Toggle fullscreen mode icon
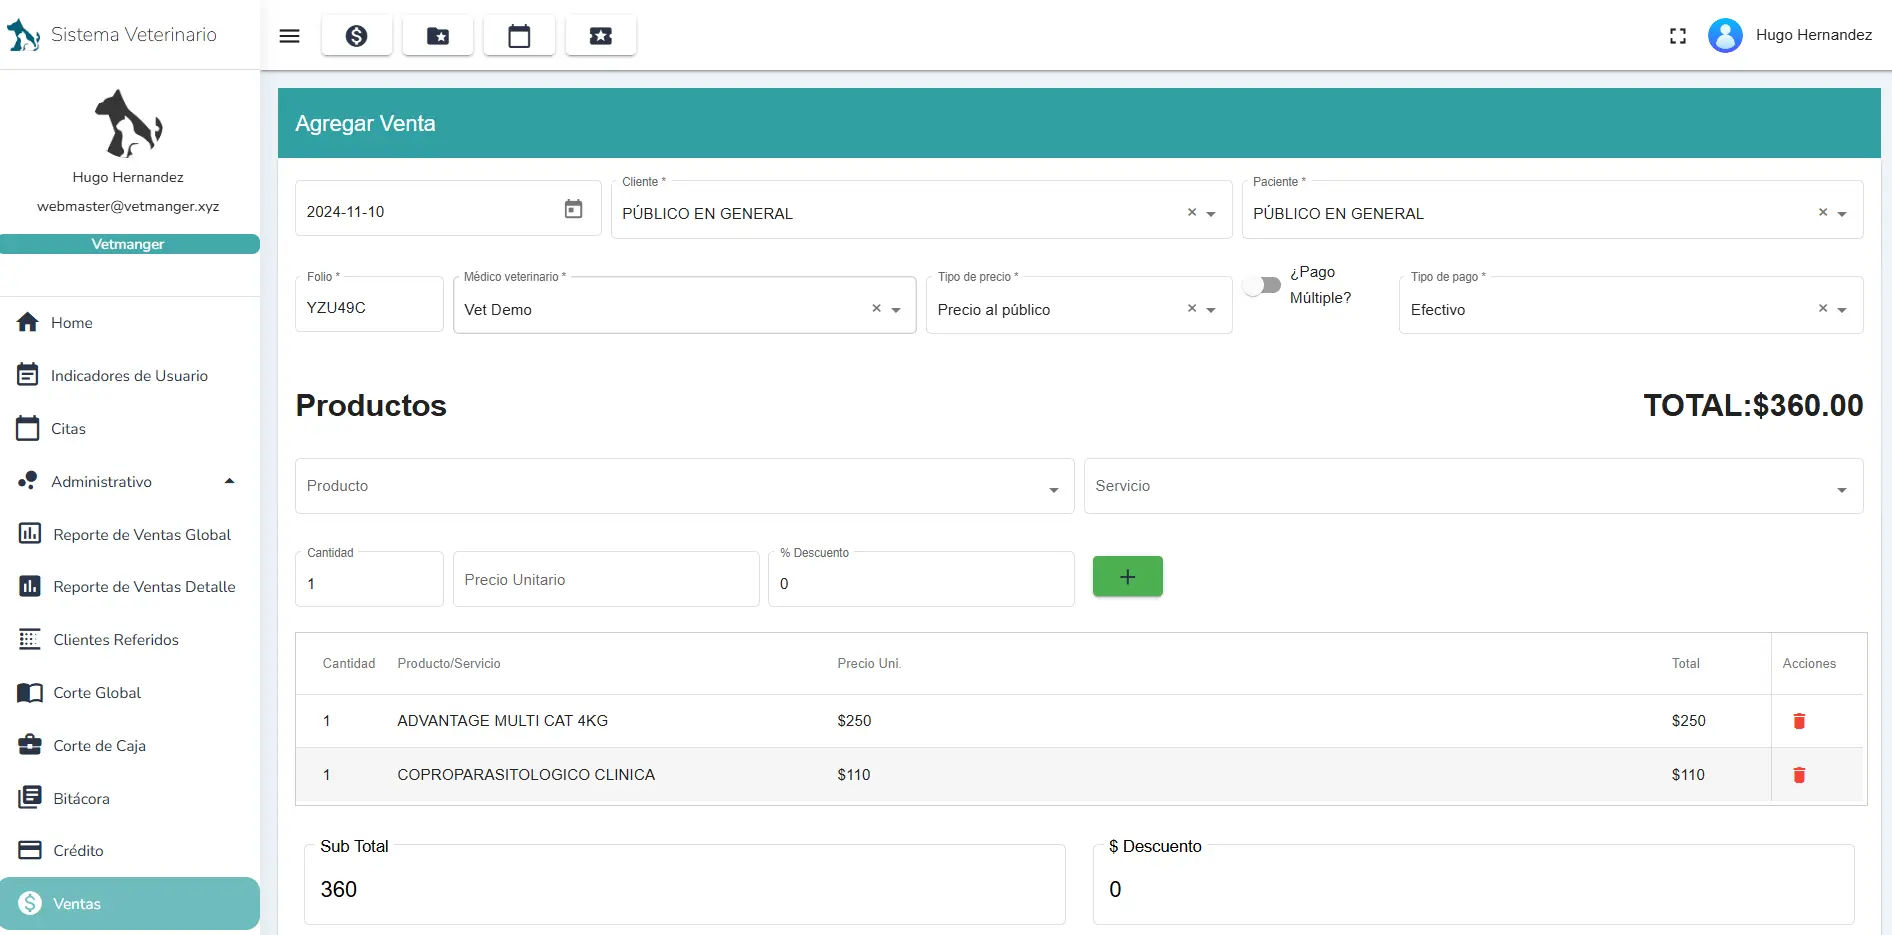Viewport: 1892px width, 935px height. (x=1678, y=36)
